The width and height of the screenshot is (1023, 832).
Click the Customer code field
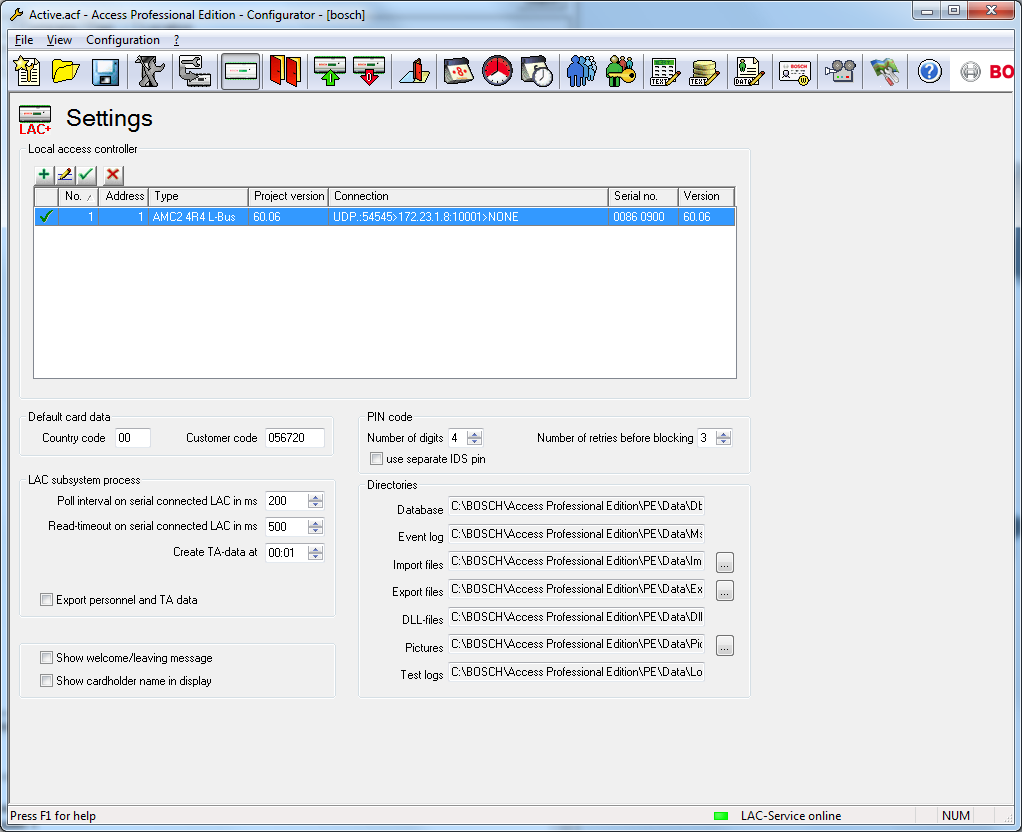295,438
